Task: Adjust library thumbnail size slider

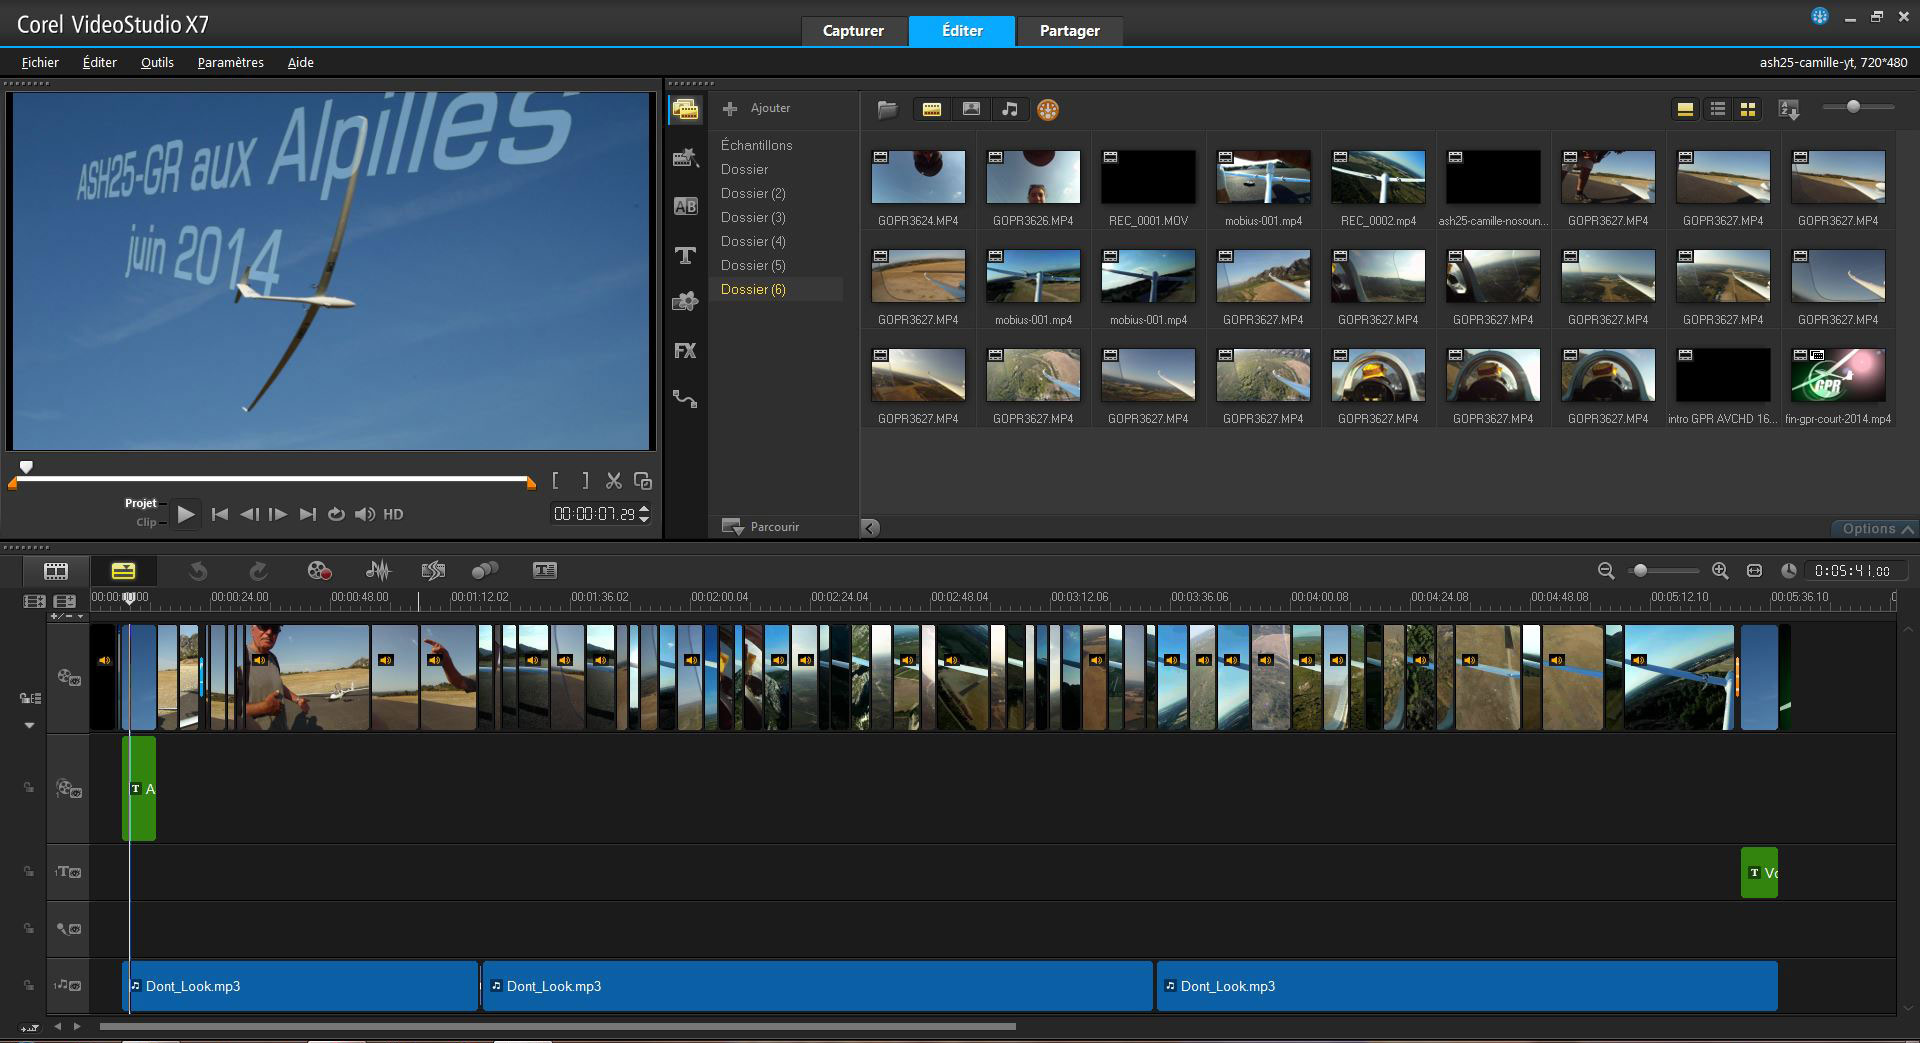Action: click(x=1858, y=107)
